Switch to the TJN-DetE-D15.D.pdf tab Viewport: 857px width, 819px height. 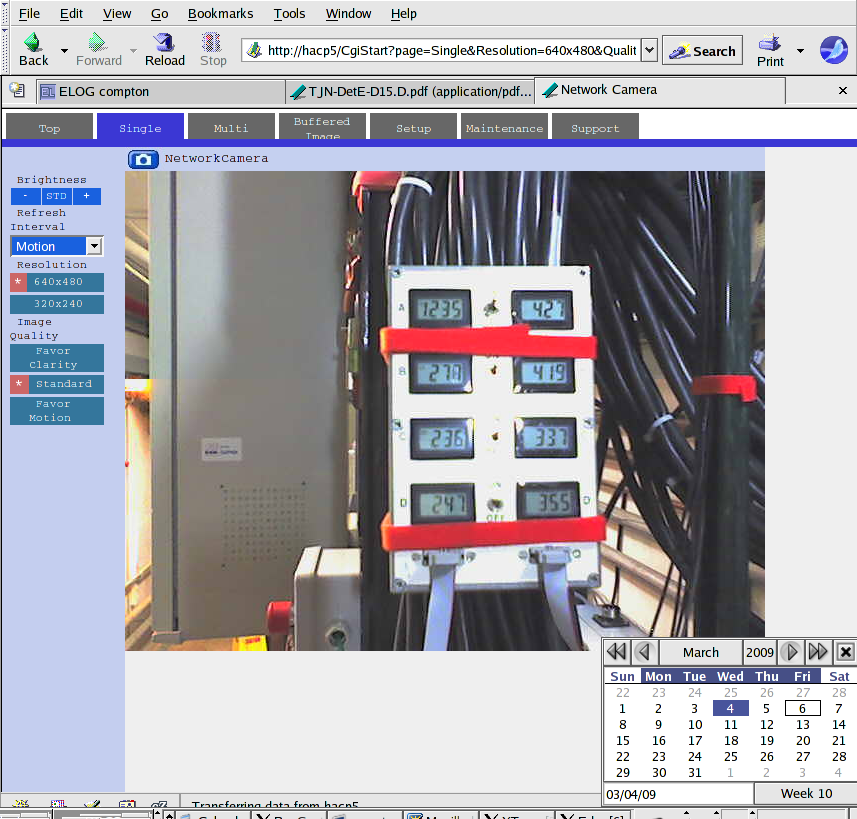pyautogui.click(x=410, y=91)
